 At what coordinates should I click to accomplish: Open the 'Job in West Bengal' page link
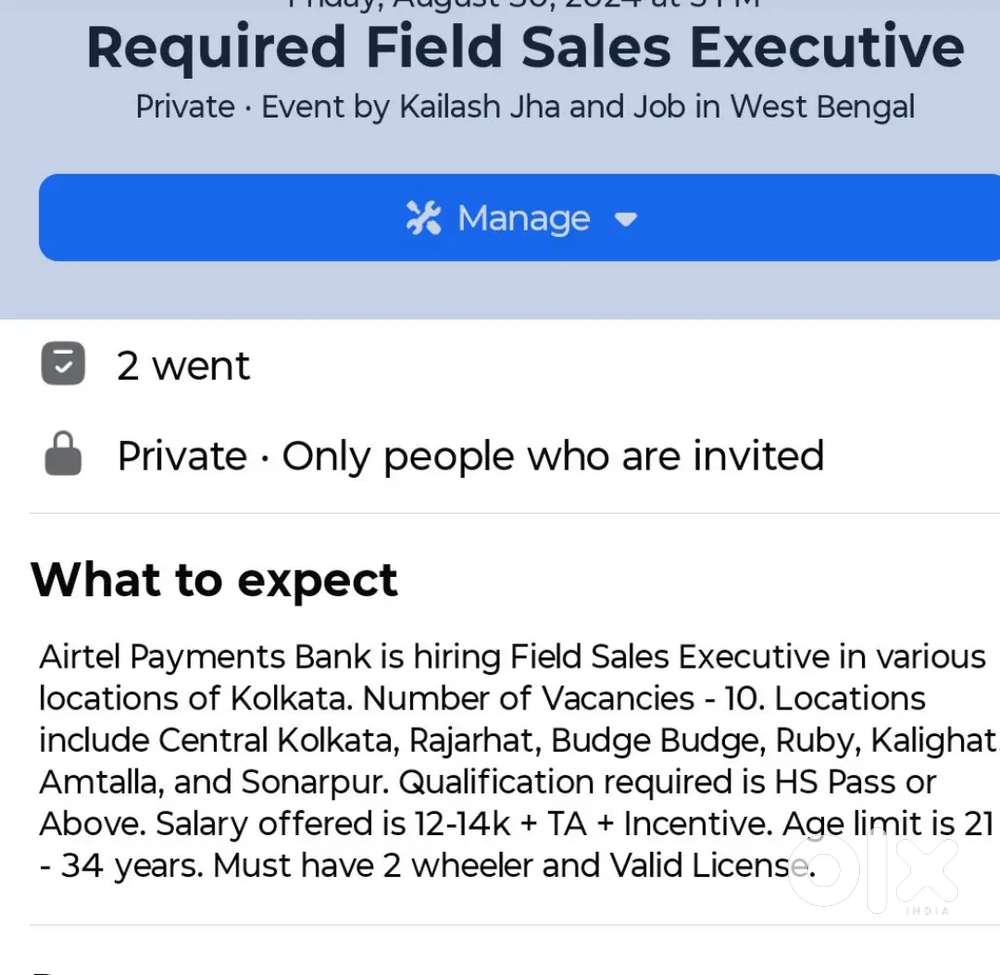775,106
